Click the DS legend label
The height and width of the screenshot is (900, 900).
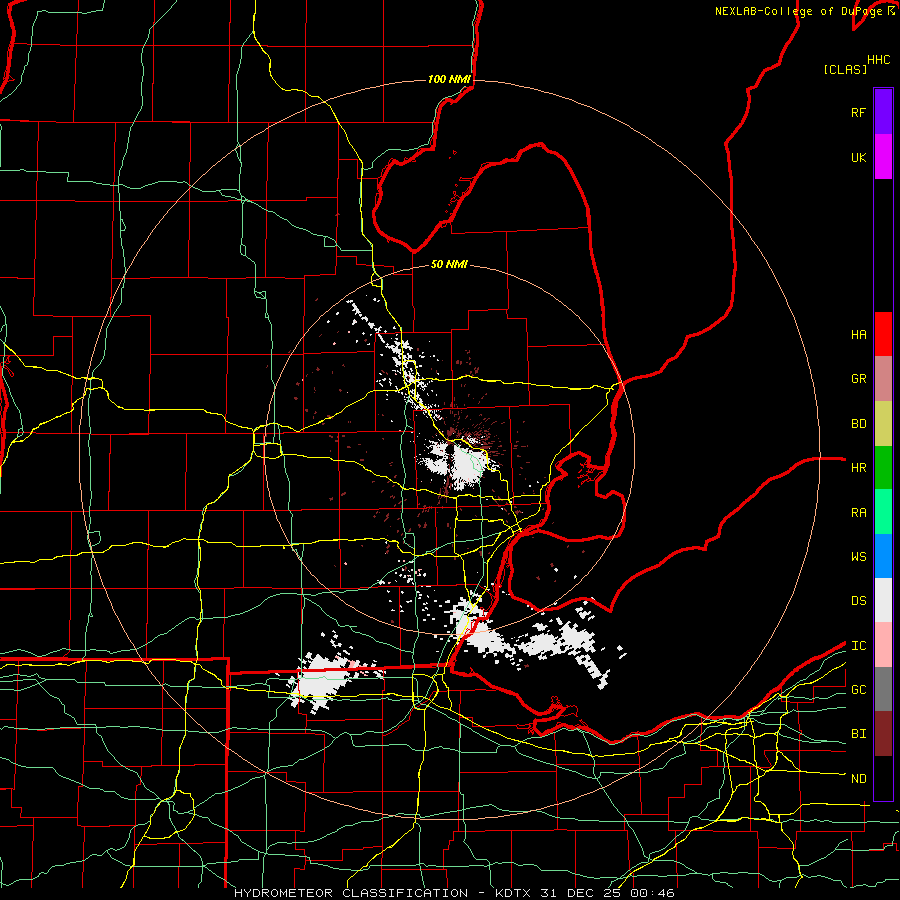tap(858, 601)
